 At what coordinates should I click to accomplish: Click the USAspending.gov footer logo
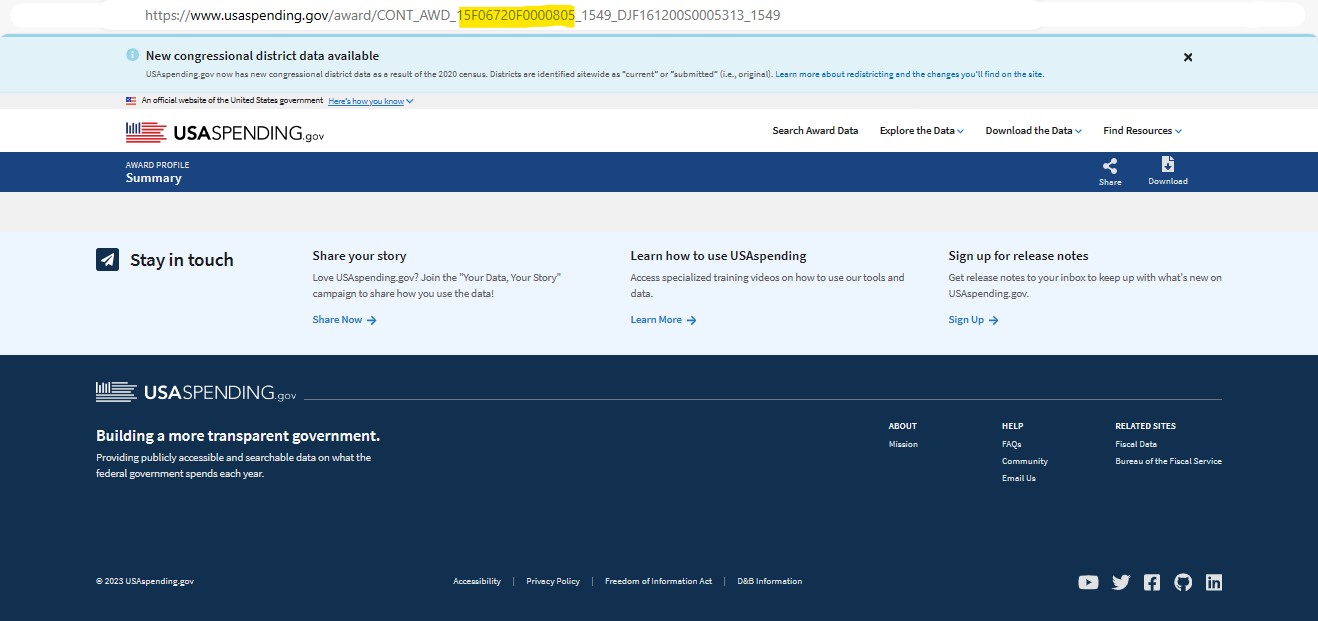click(196, 392)
